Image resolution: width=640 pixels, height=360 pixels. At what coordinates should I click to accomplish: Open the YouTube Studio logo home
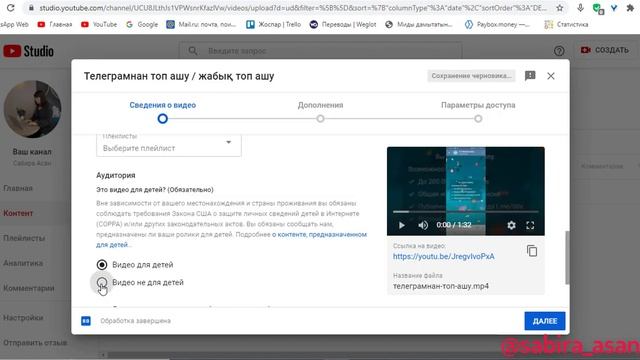29,51
